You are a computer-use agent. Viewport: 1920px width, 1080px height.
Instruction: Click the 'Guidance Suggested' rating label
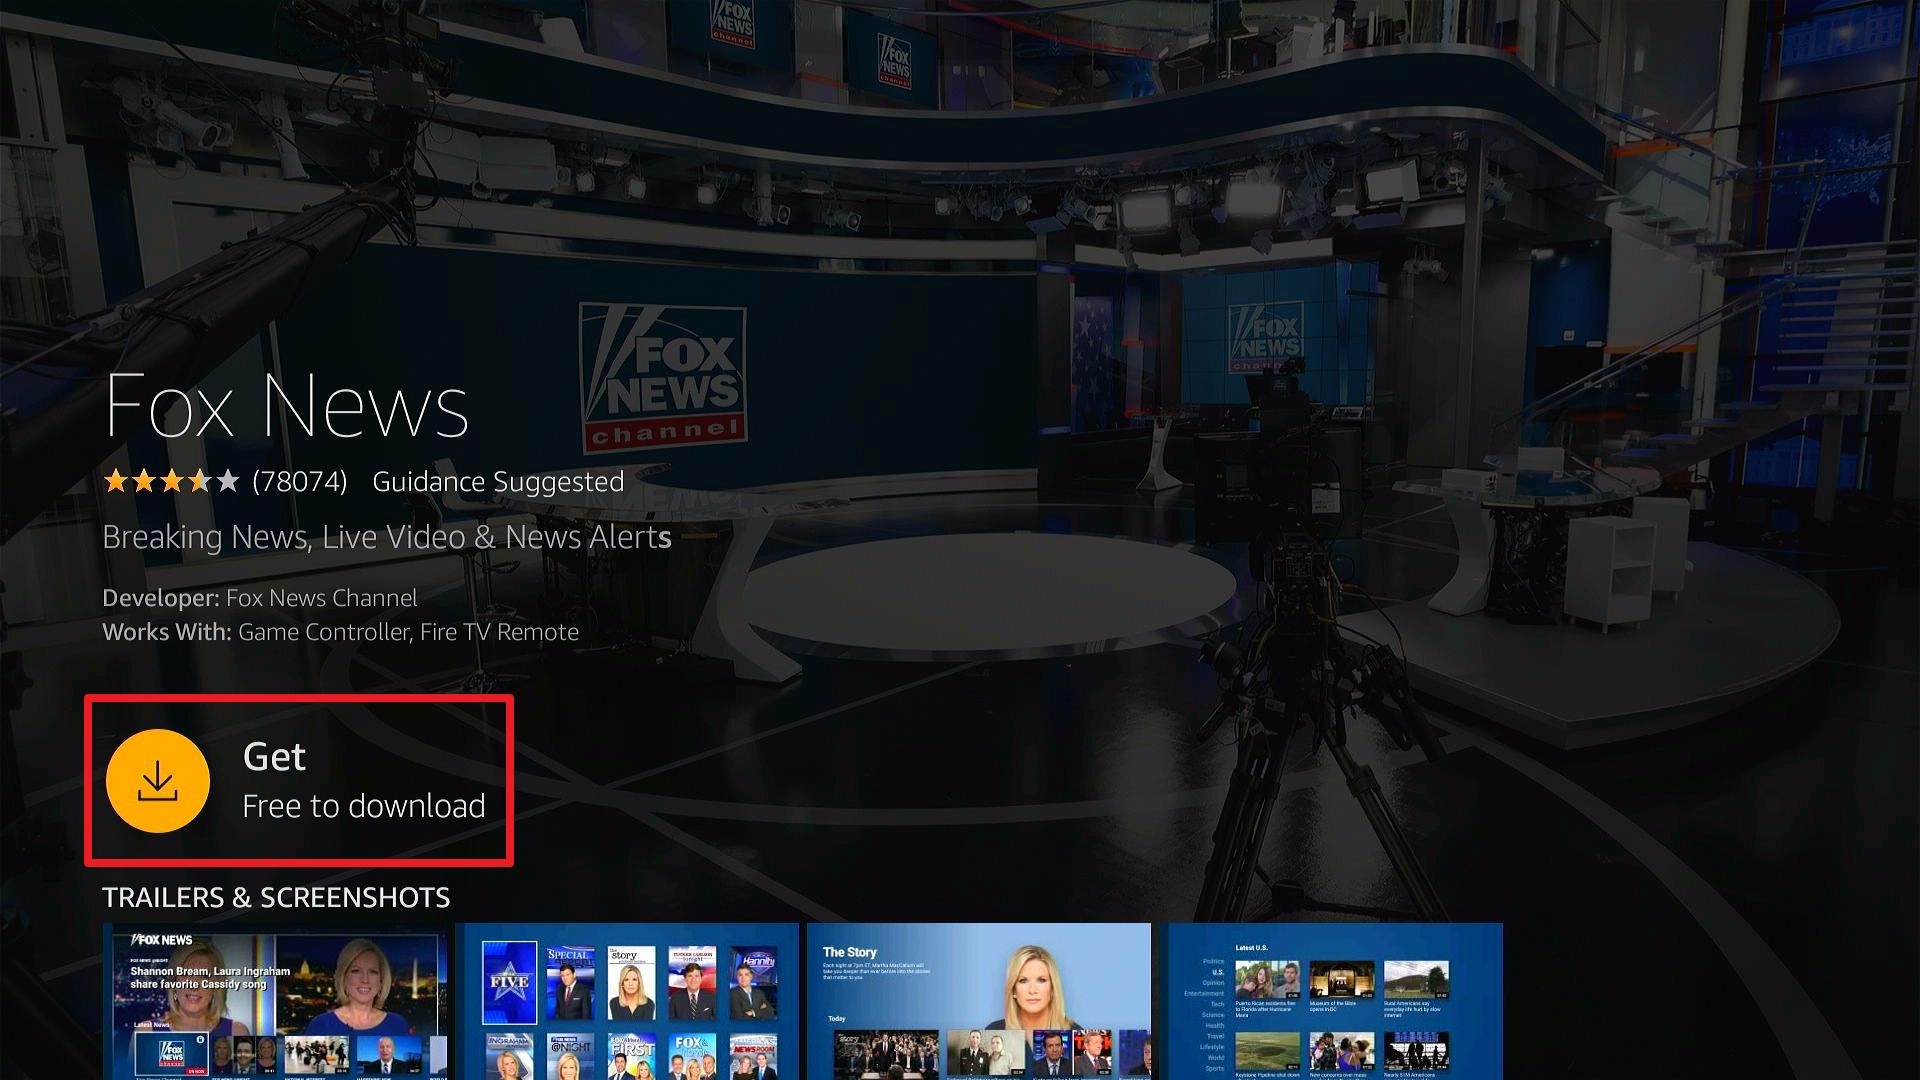[498, 482]
